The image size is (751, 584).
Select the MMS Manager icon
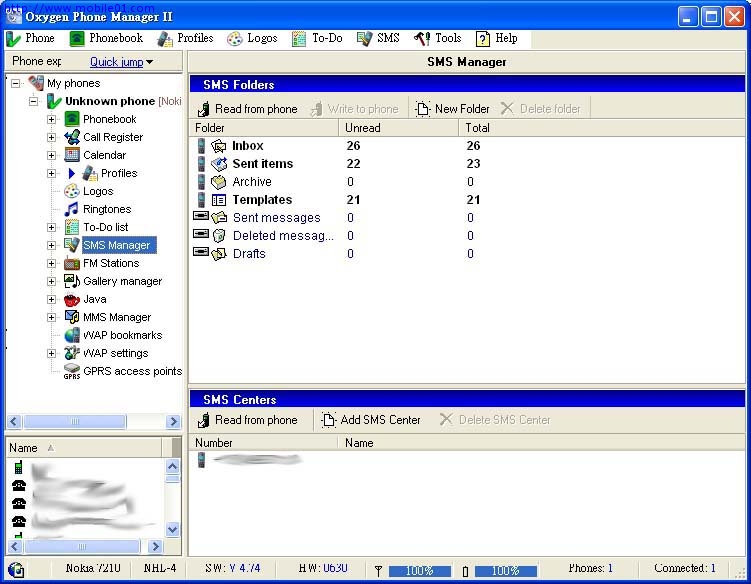pyautogui.click(x=72, y=317)
